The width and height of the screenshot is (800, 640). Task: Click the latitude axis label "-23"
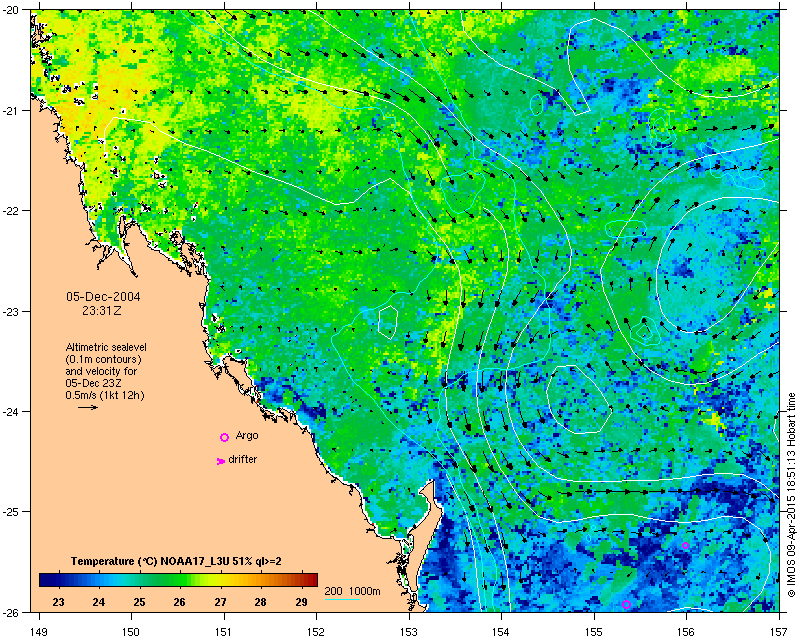point(12,311)
